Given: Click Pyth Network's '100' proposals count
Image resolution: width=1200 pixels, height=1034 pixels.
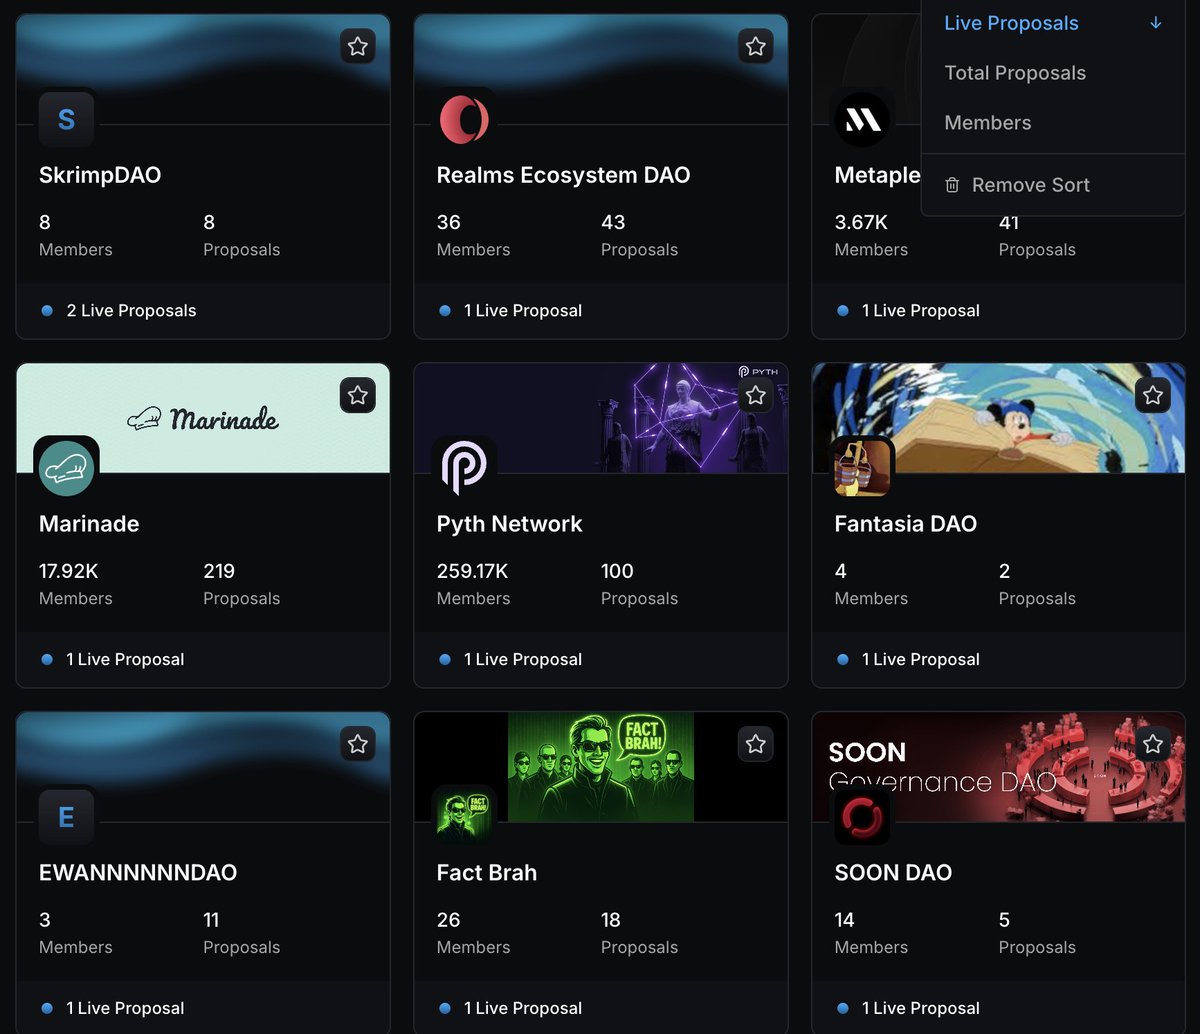Looking at the screenshot, I should [x=617, y=571].
